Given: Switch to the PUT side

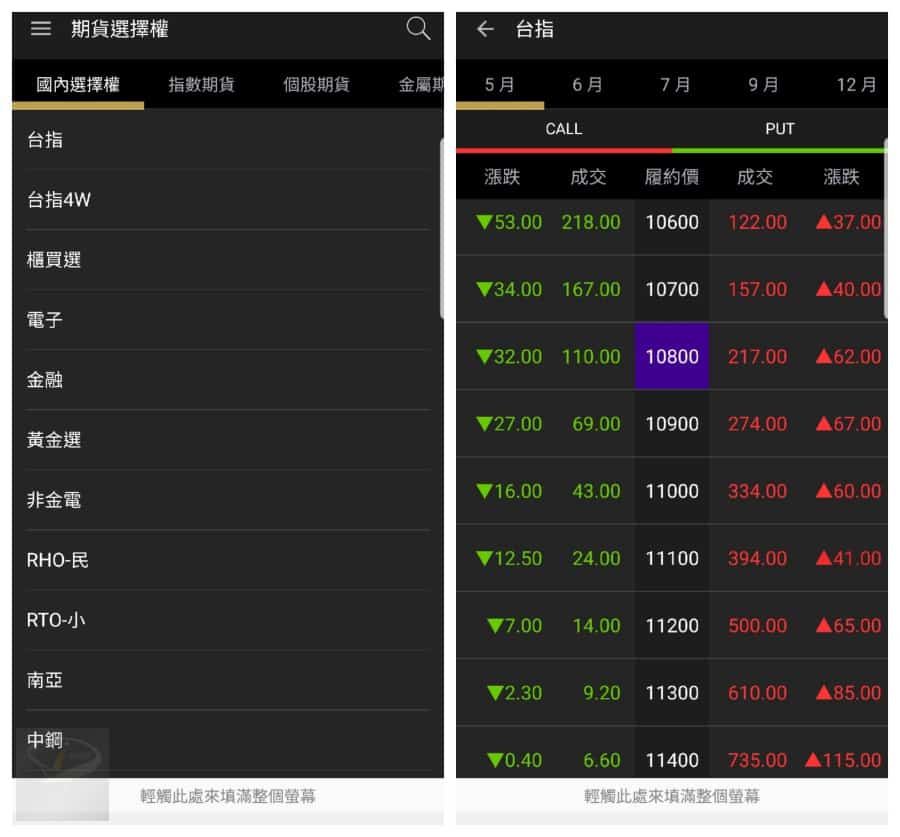Looking at the screenshot, I should (779, 129).
